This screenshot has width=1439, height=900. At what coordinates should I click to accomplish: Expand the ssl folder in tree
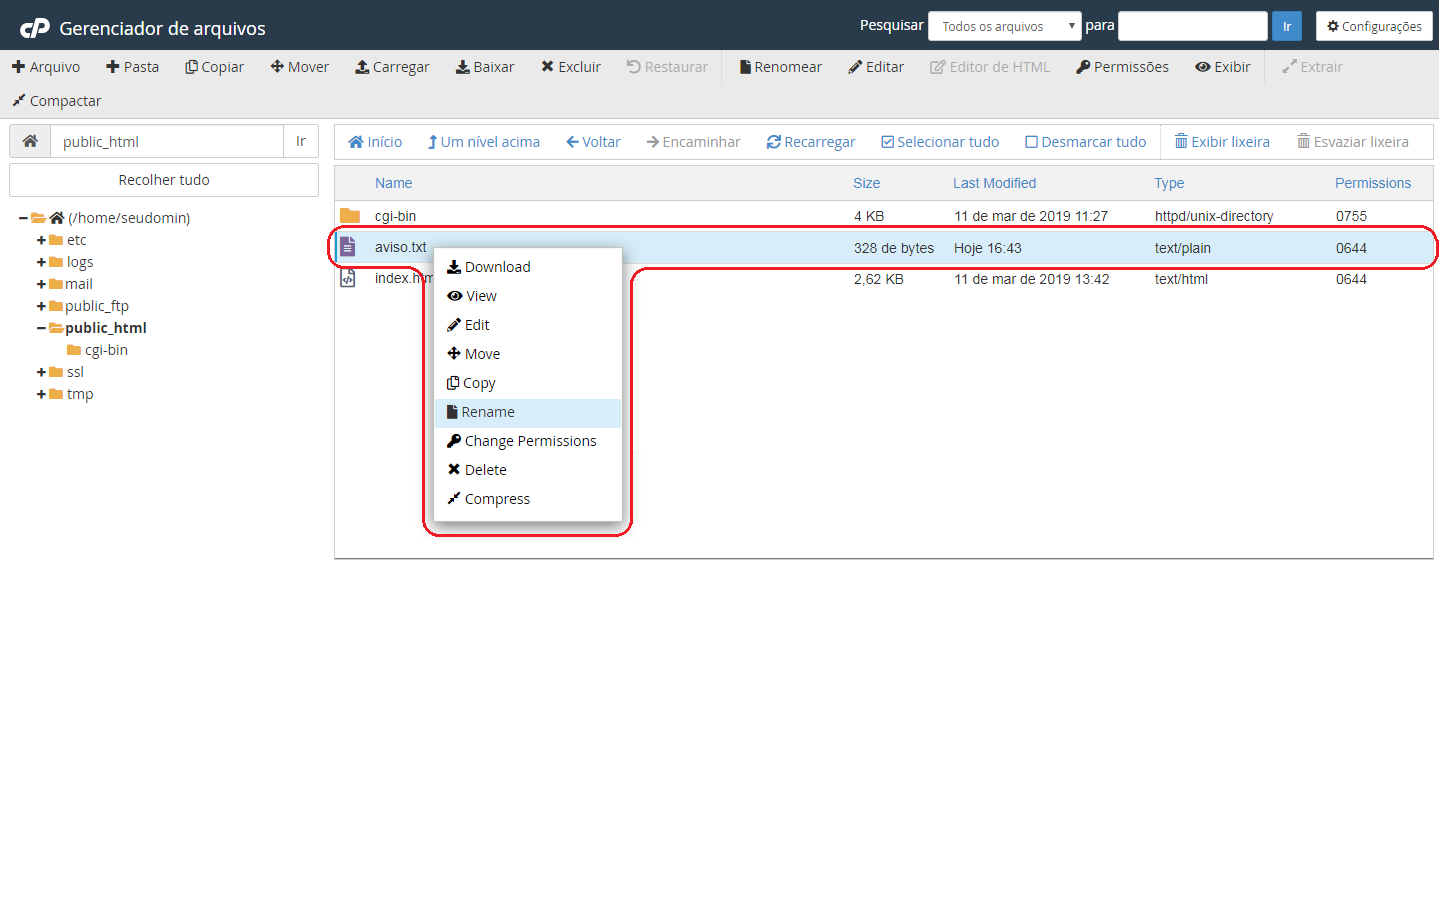tap(41, 372)
